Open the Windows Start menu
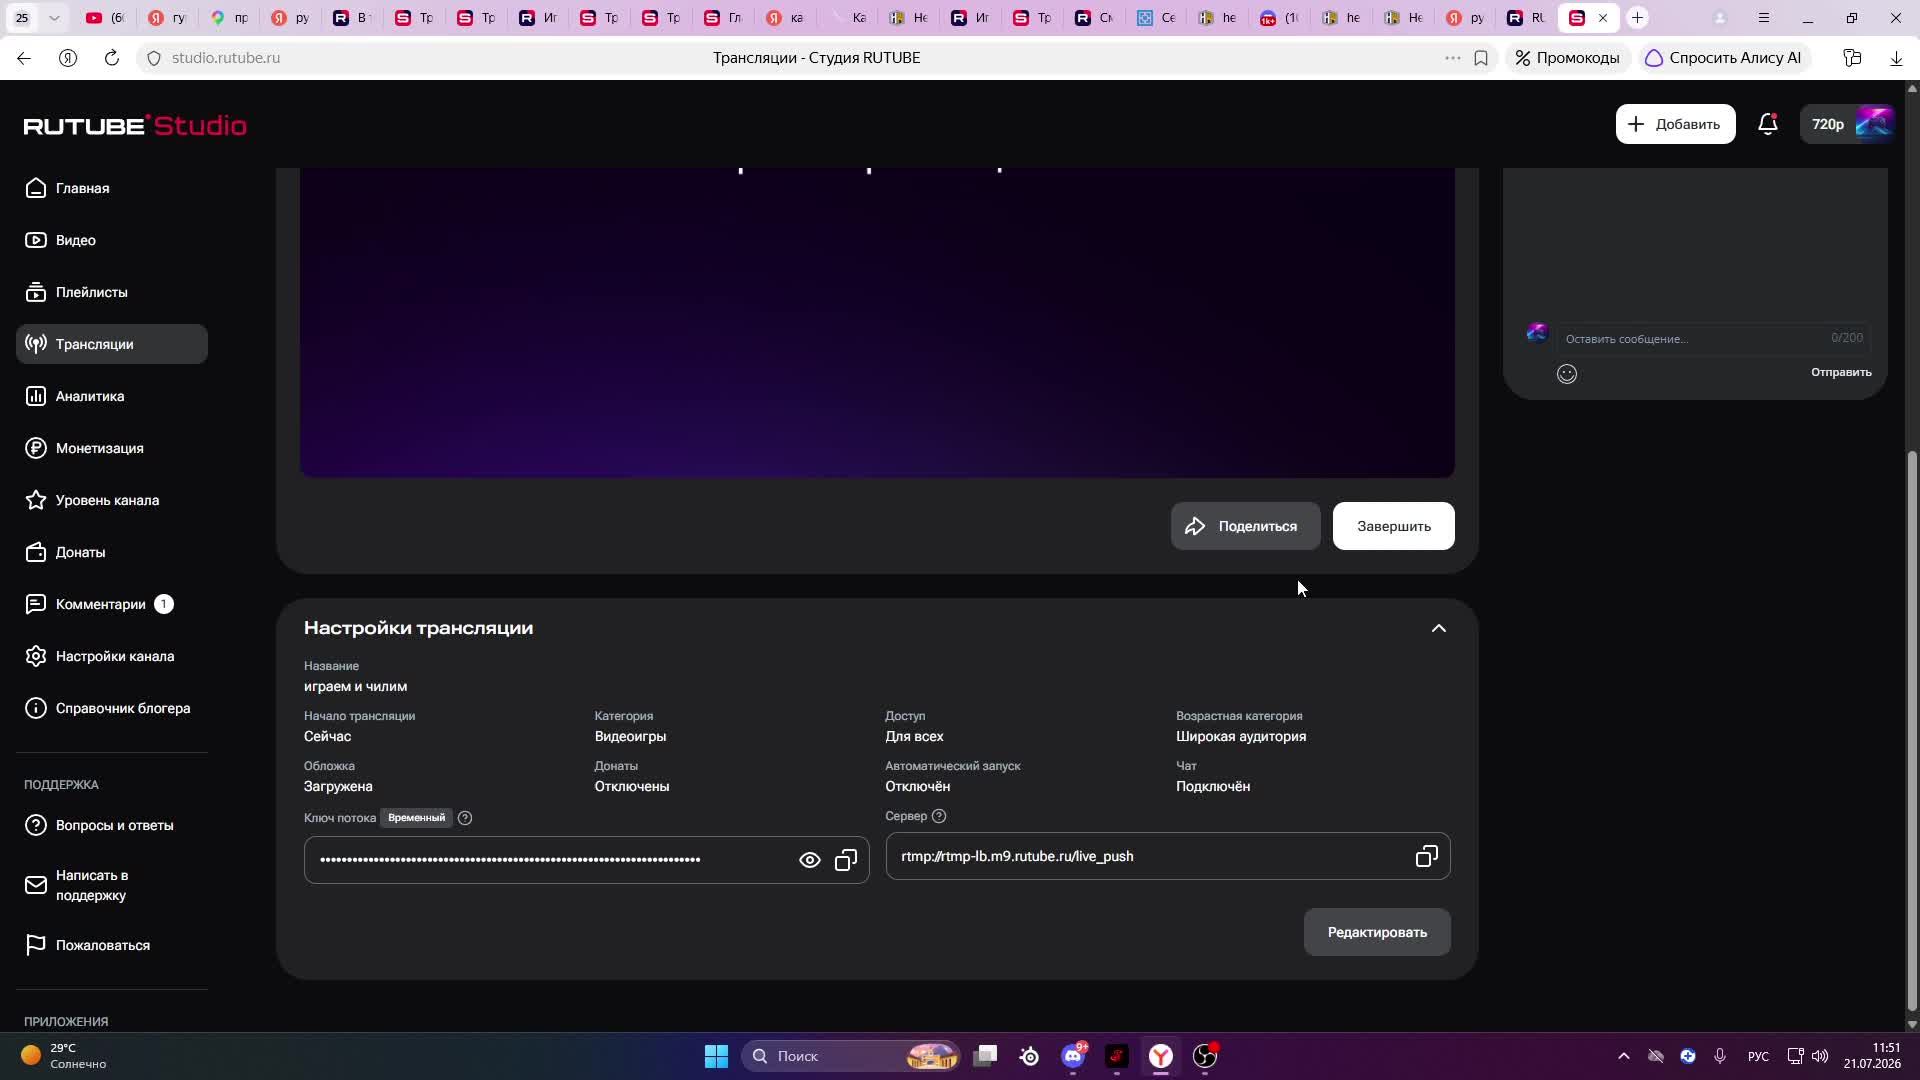Image resolution: width=1920 pixels, height=1080 pixels. [716, 1056]
